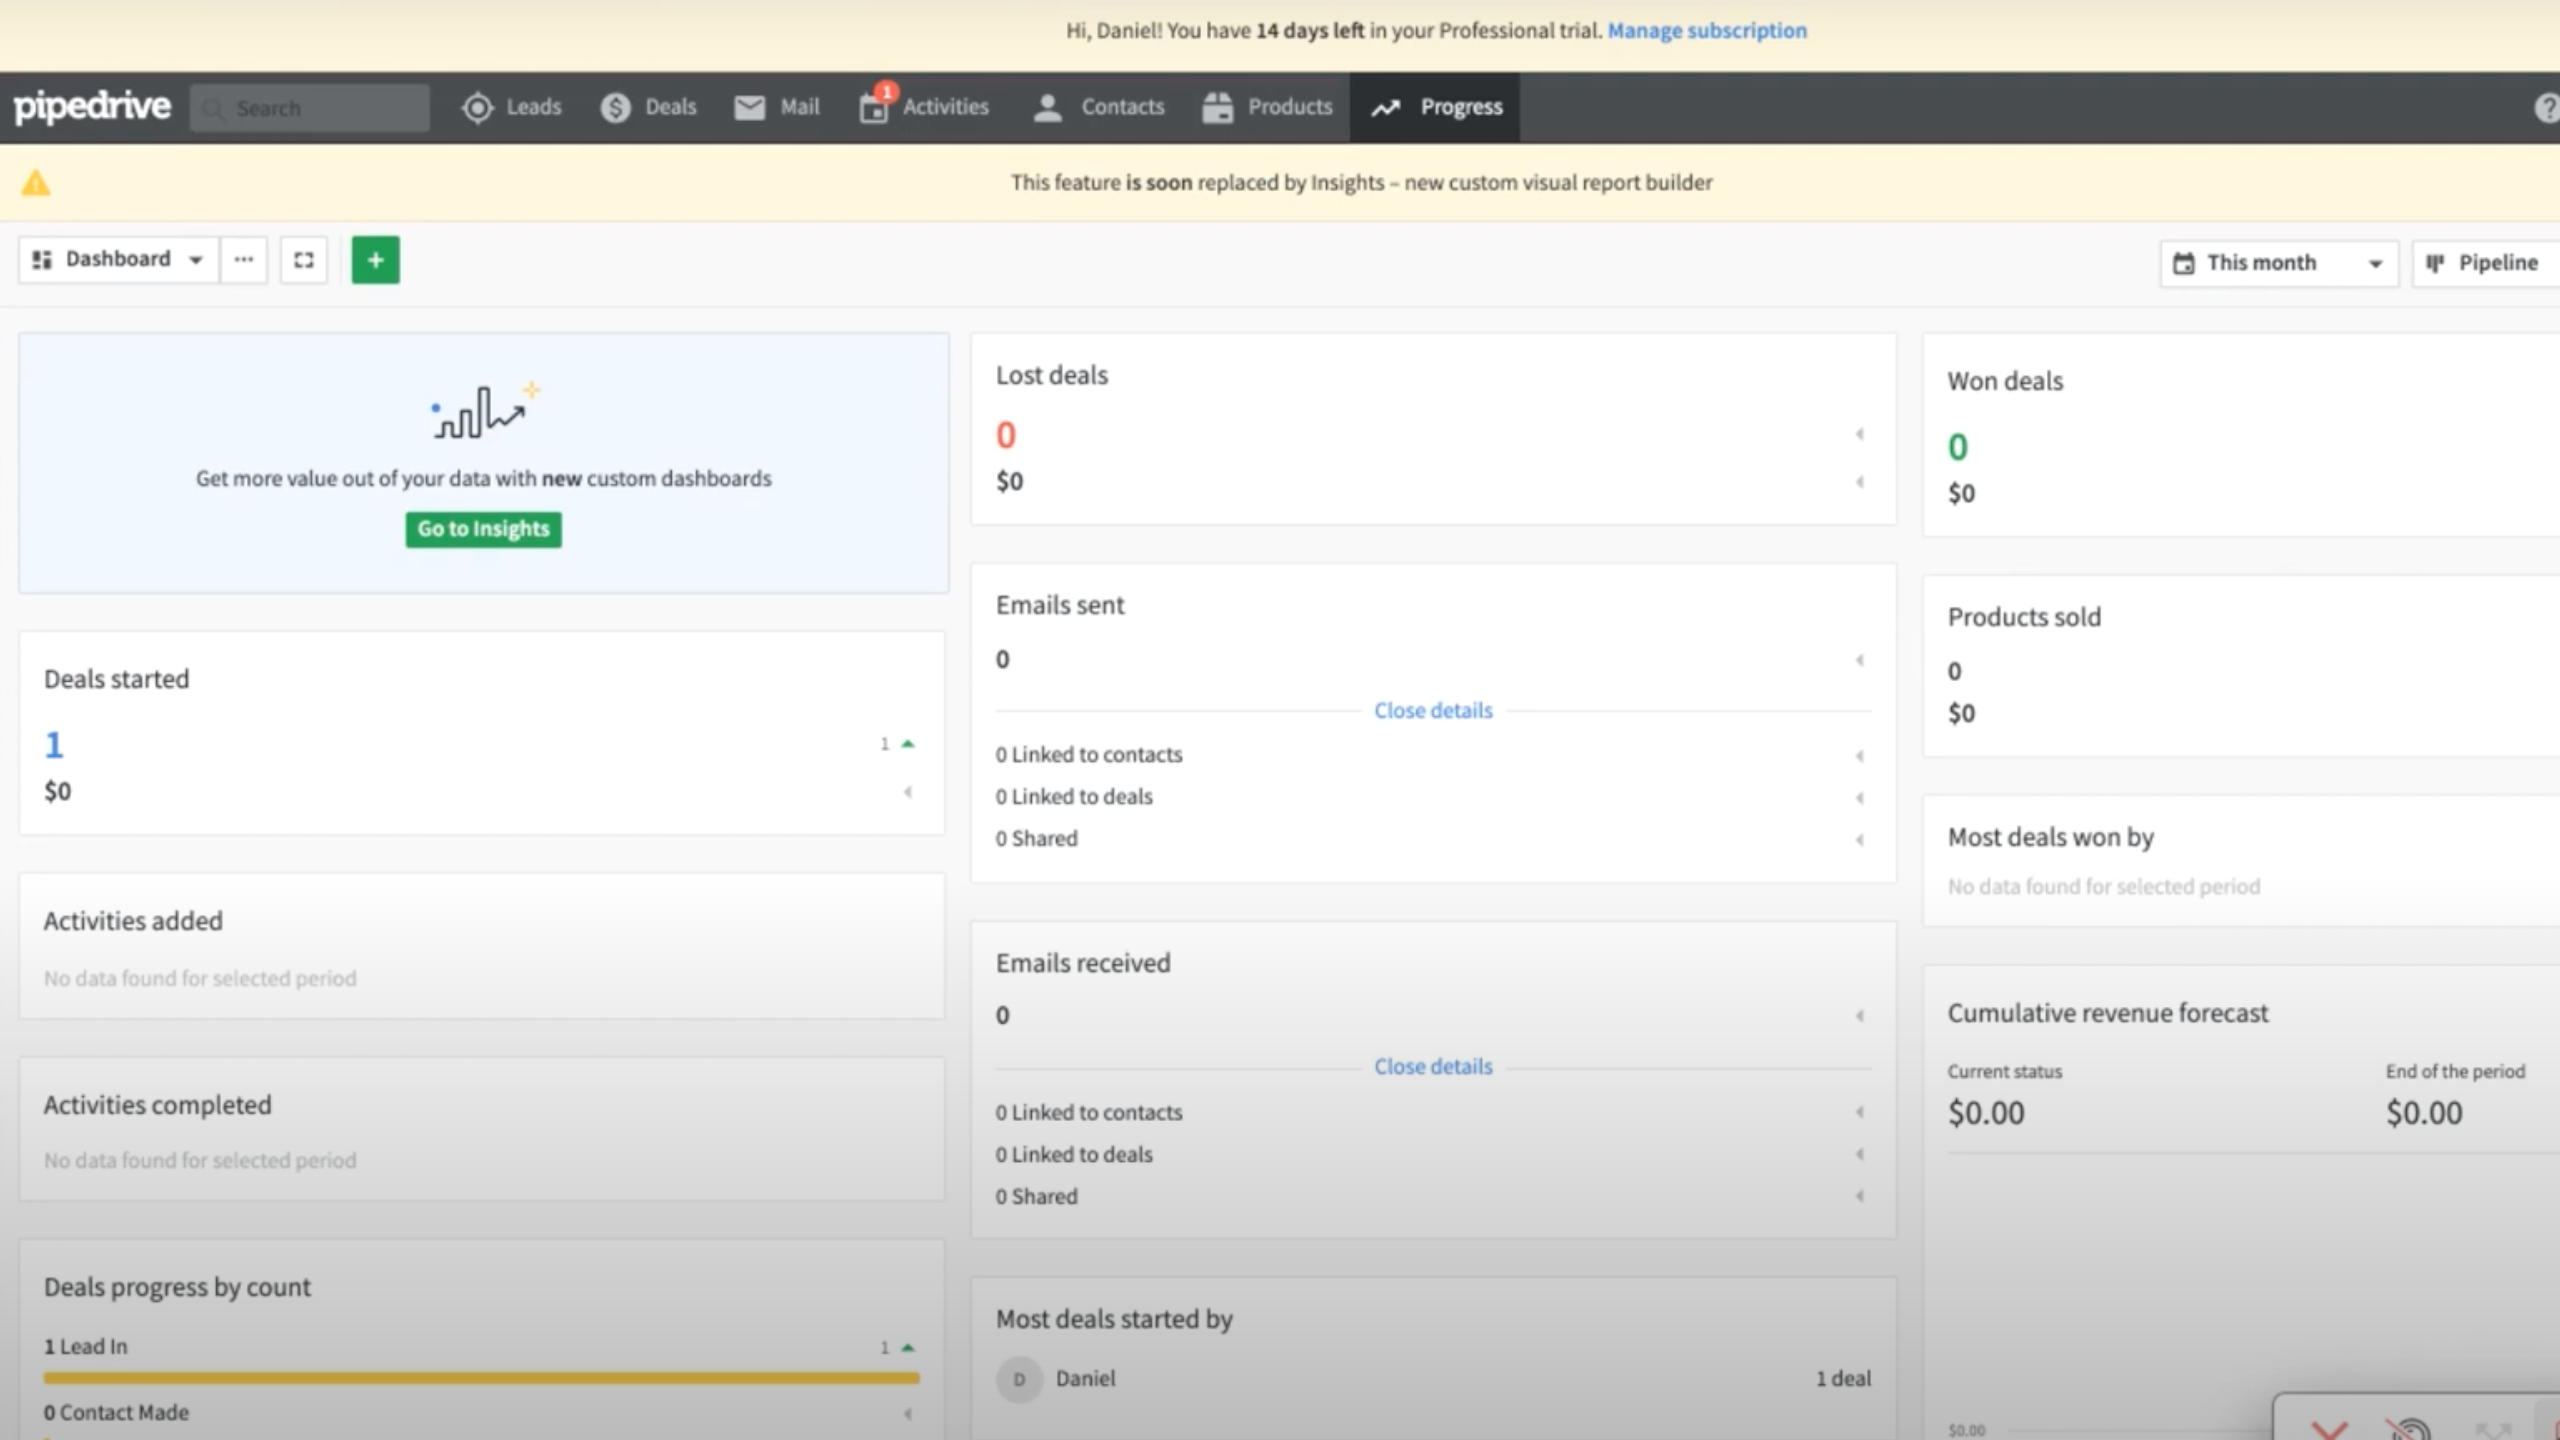Viewport: 2560px width, 1440px height.
Task: Click the Deals dollar icon
Action: 615,107
